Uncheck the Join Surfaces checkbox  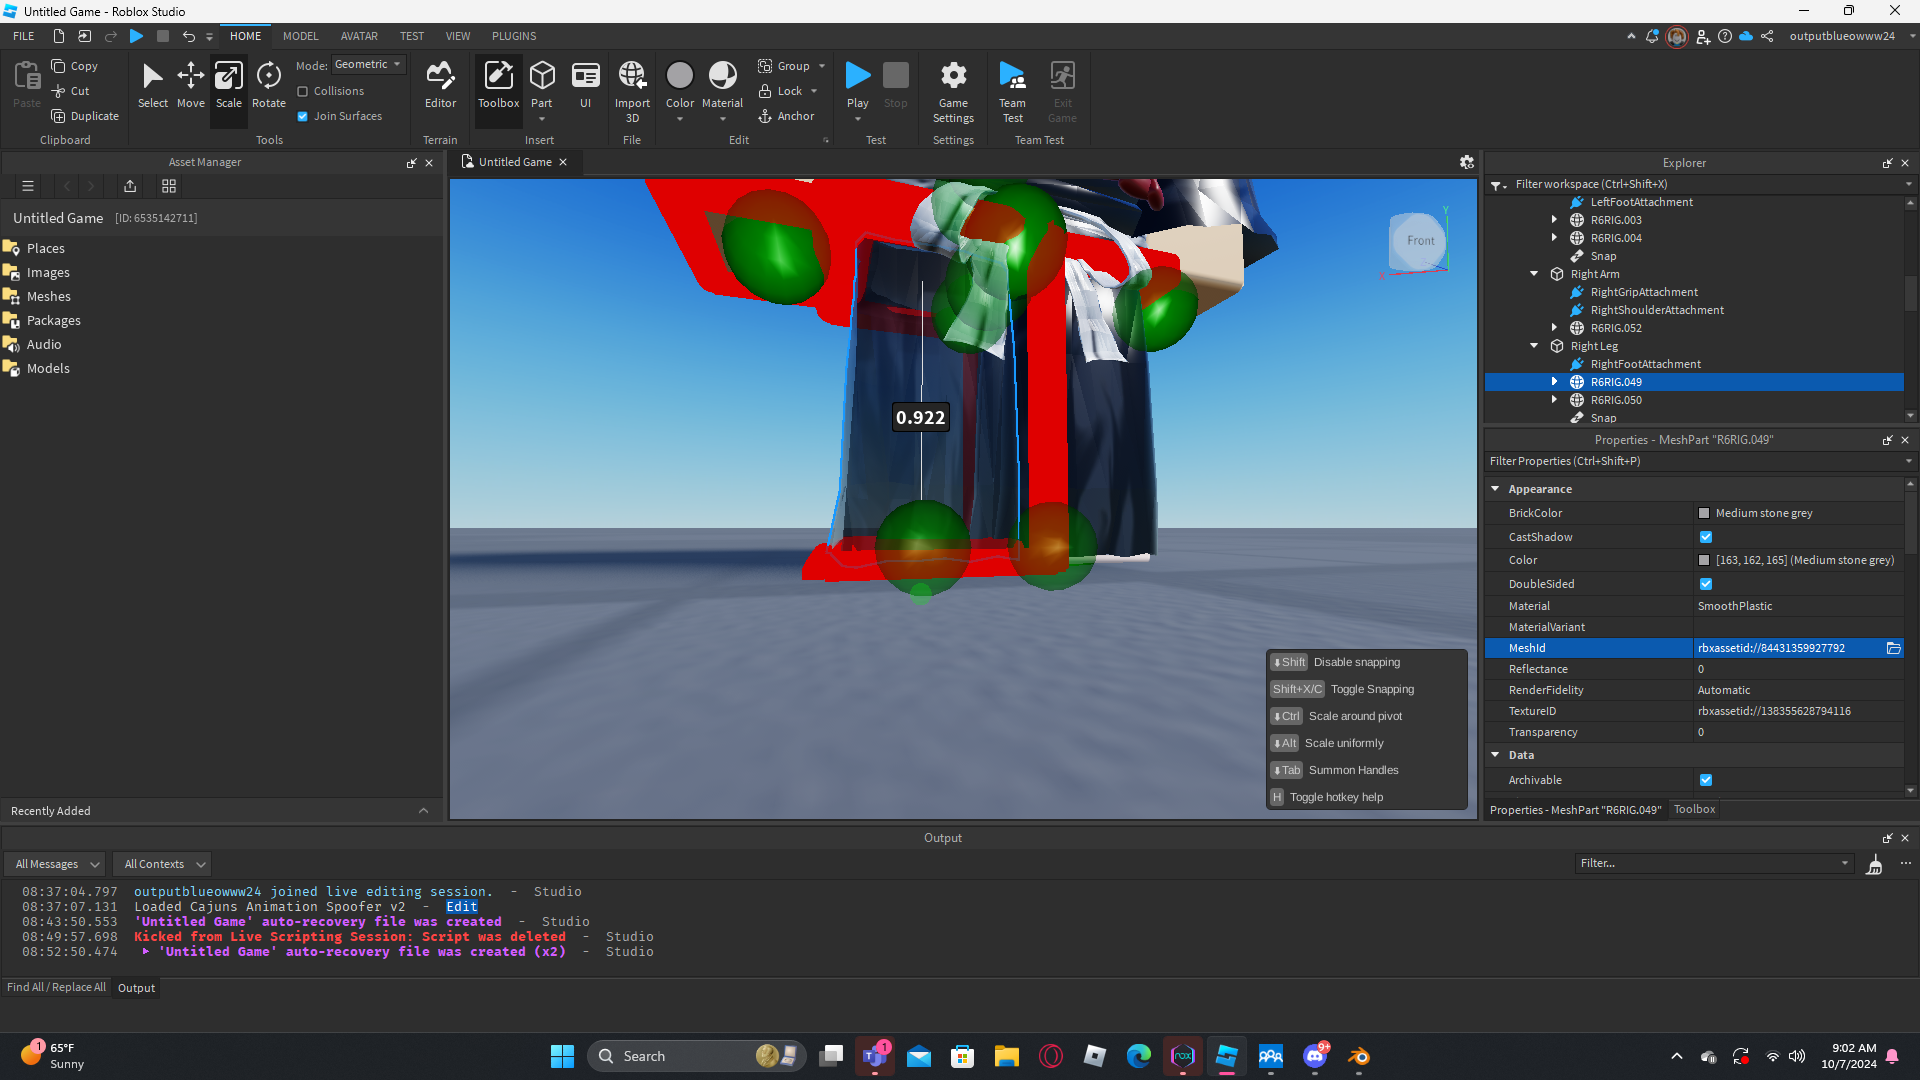(303, 116)
